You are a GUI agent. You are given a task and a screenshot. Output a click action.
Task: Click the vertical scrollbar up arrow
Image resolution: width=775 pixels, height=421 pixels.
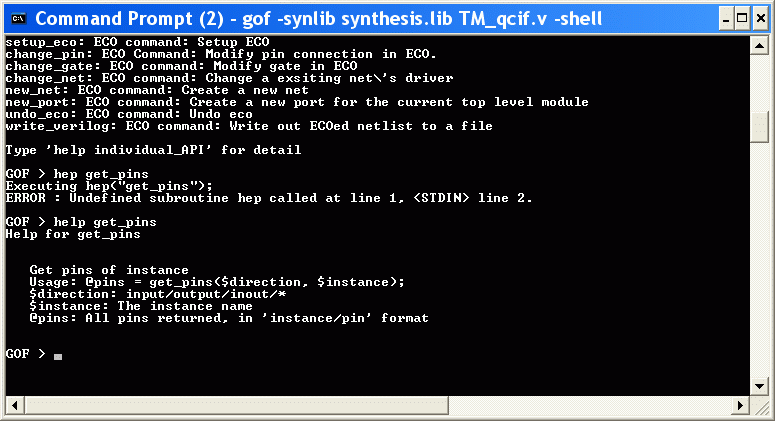(759, 46)
